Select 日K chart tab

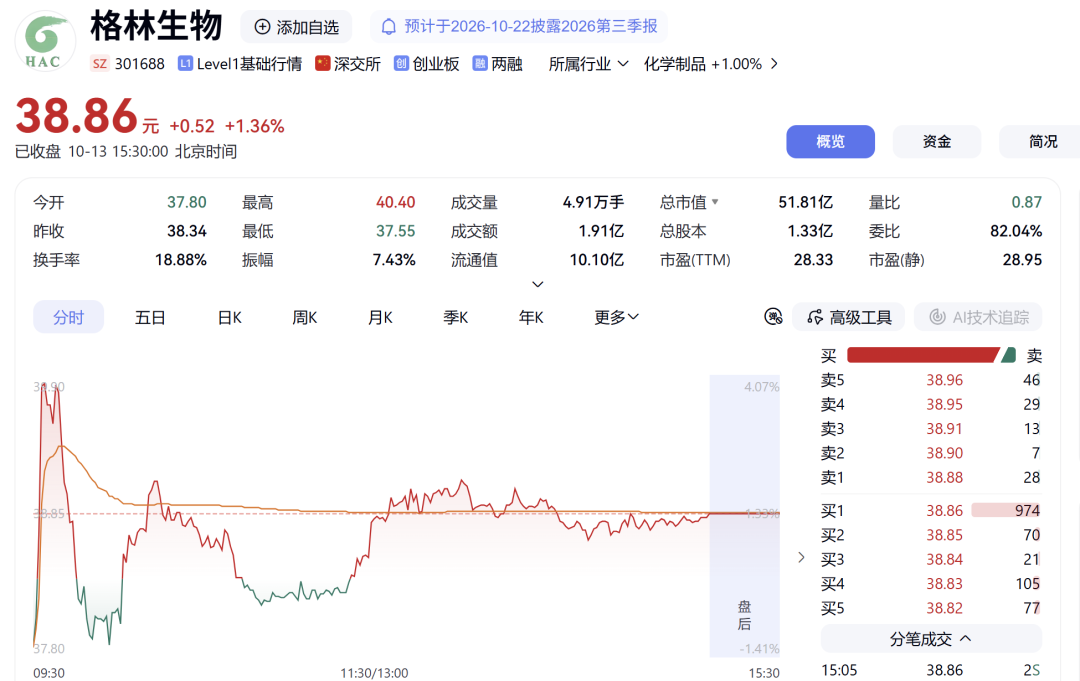[x=229, y=317]
